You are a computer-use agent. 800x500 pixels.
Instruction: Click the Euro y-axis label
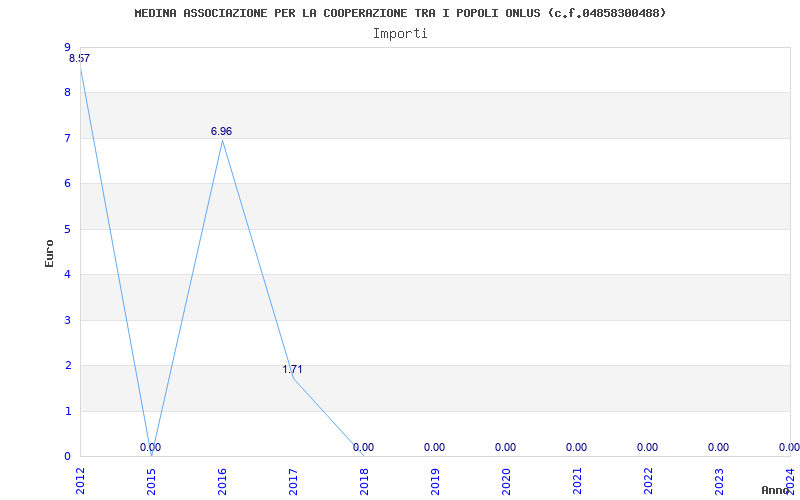[49, 253]
